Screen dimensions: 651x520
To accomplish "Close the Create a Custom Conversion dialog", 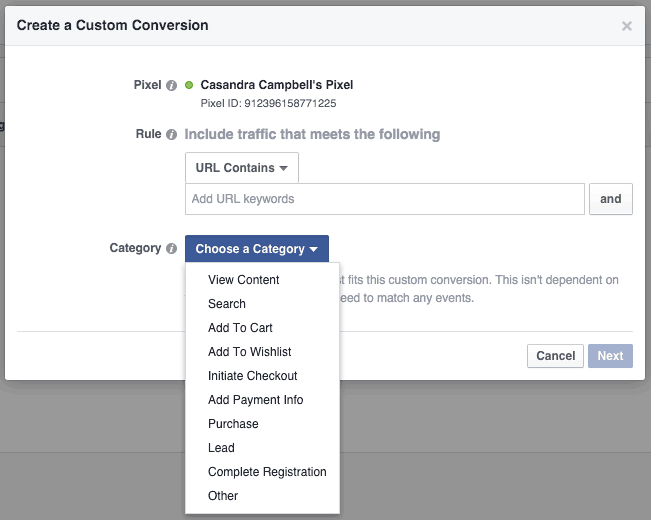I will click(627, 25).
